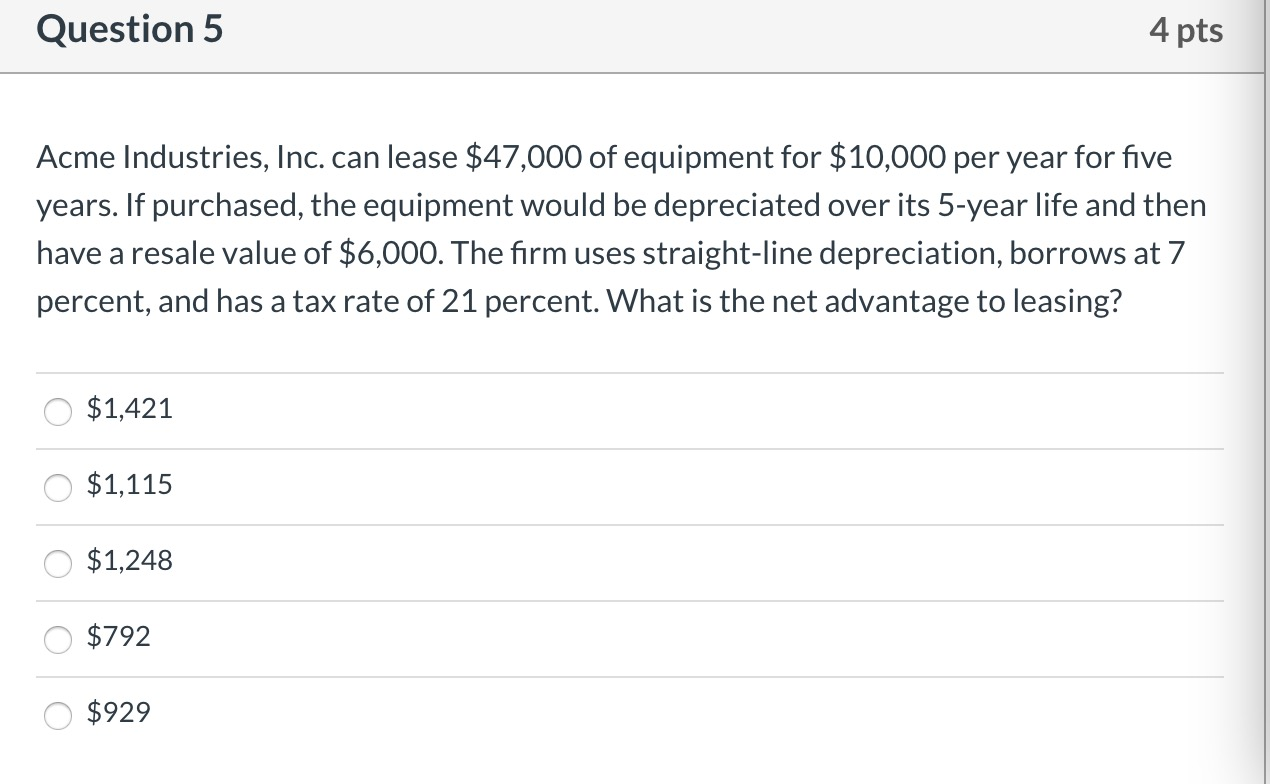Click the $1,115 answer label text
Viewport: 1270px width, 784px height.
tap(130, 485)
